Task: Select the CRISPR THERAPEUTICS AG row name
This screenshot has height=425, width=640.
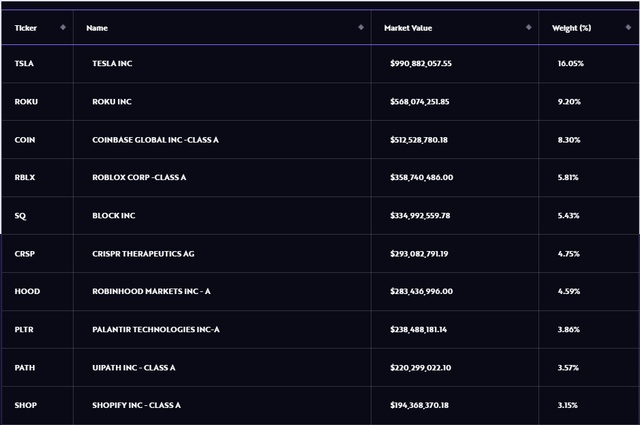Action: click(x=142, y=253)
